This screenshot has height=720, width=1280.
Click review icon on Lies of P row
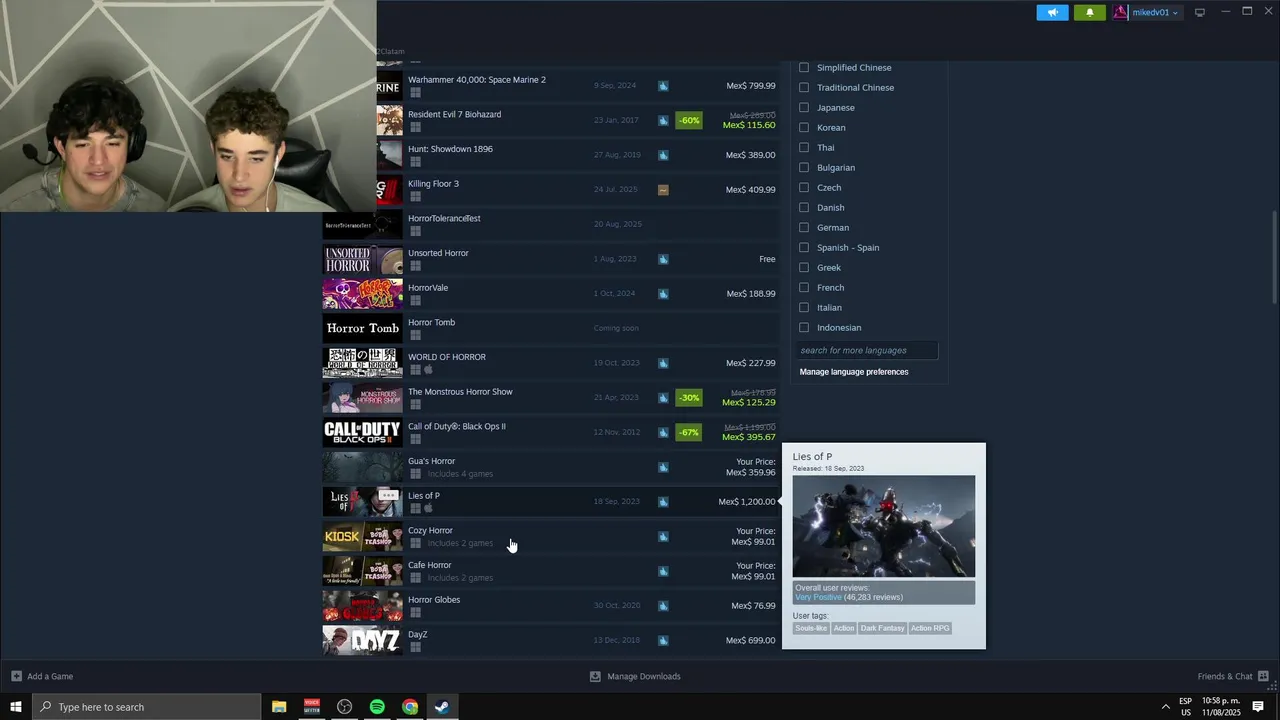(663, 502)
